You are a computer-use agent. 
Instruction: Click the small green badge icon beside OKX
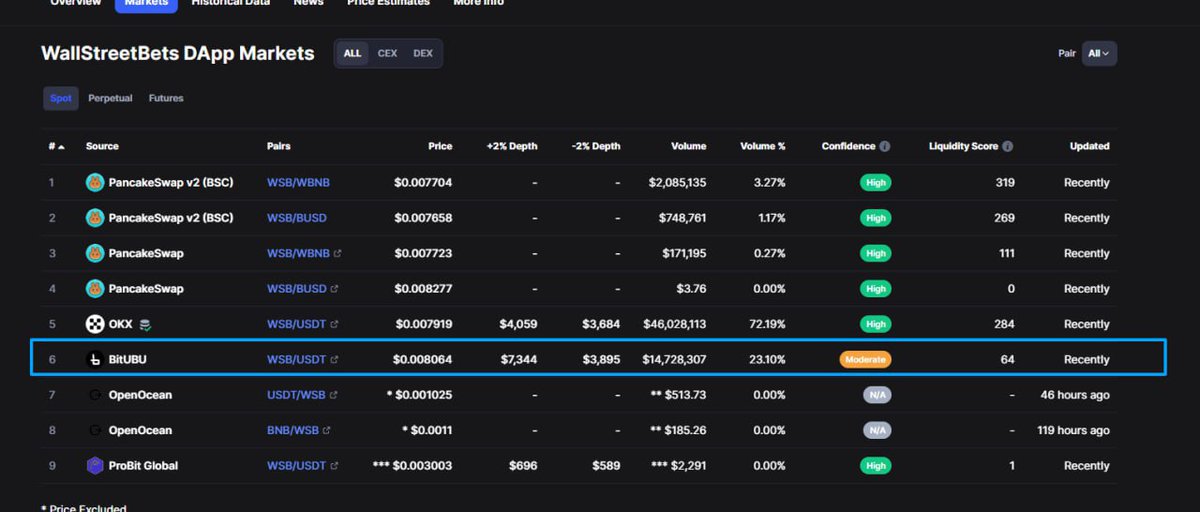tap(146, 324)
